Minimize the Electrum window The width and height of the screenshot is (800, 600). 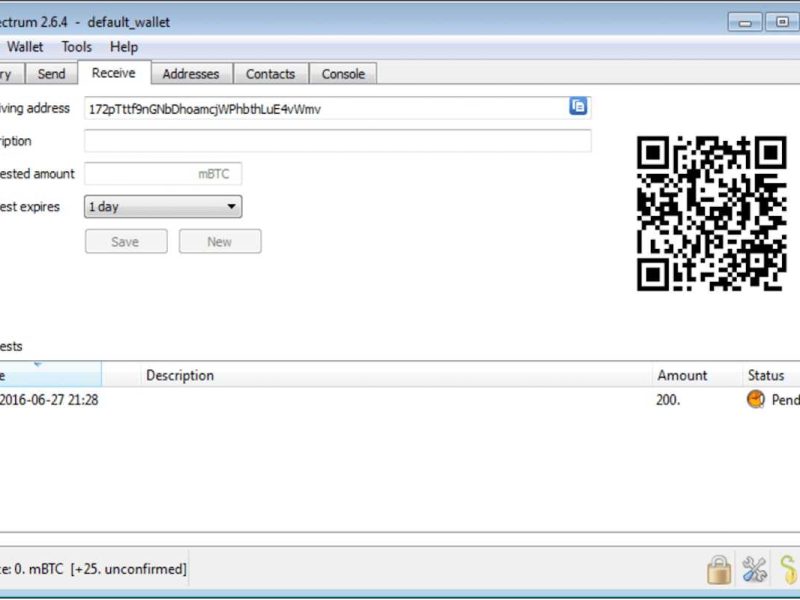click(x=744, y=22)
